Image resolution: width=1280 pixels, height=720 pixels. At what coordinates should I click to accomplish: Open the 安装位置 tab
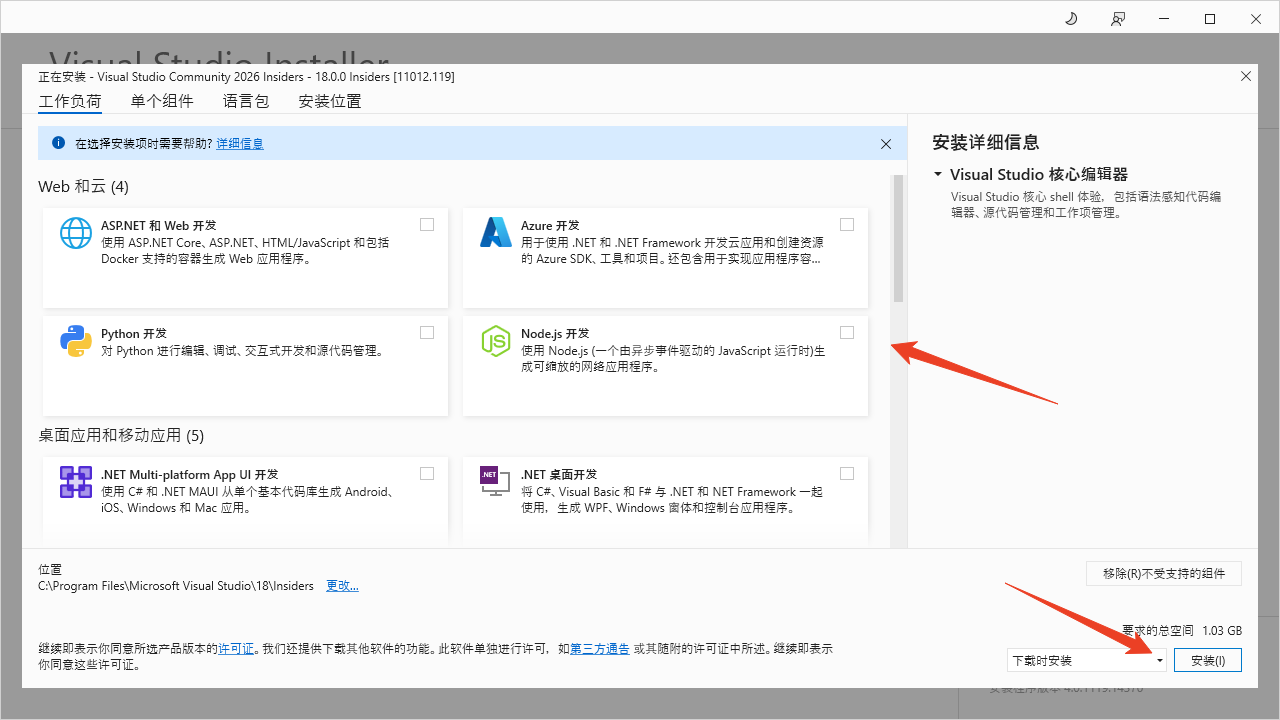(x=330, y=101)
